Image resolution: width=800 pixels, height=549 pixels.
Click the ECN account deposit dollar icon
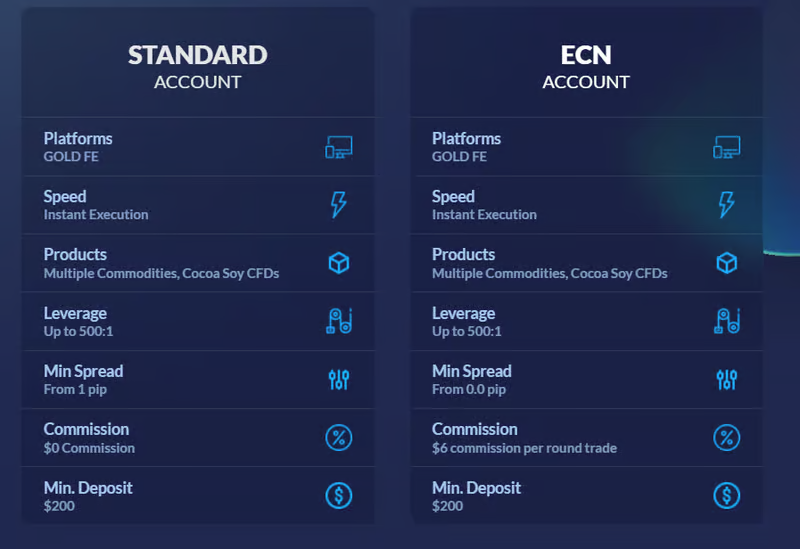pyautogui.click(x=727, y=495)
